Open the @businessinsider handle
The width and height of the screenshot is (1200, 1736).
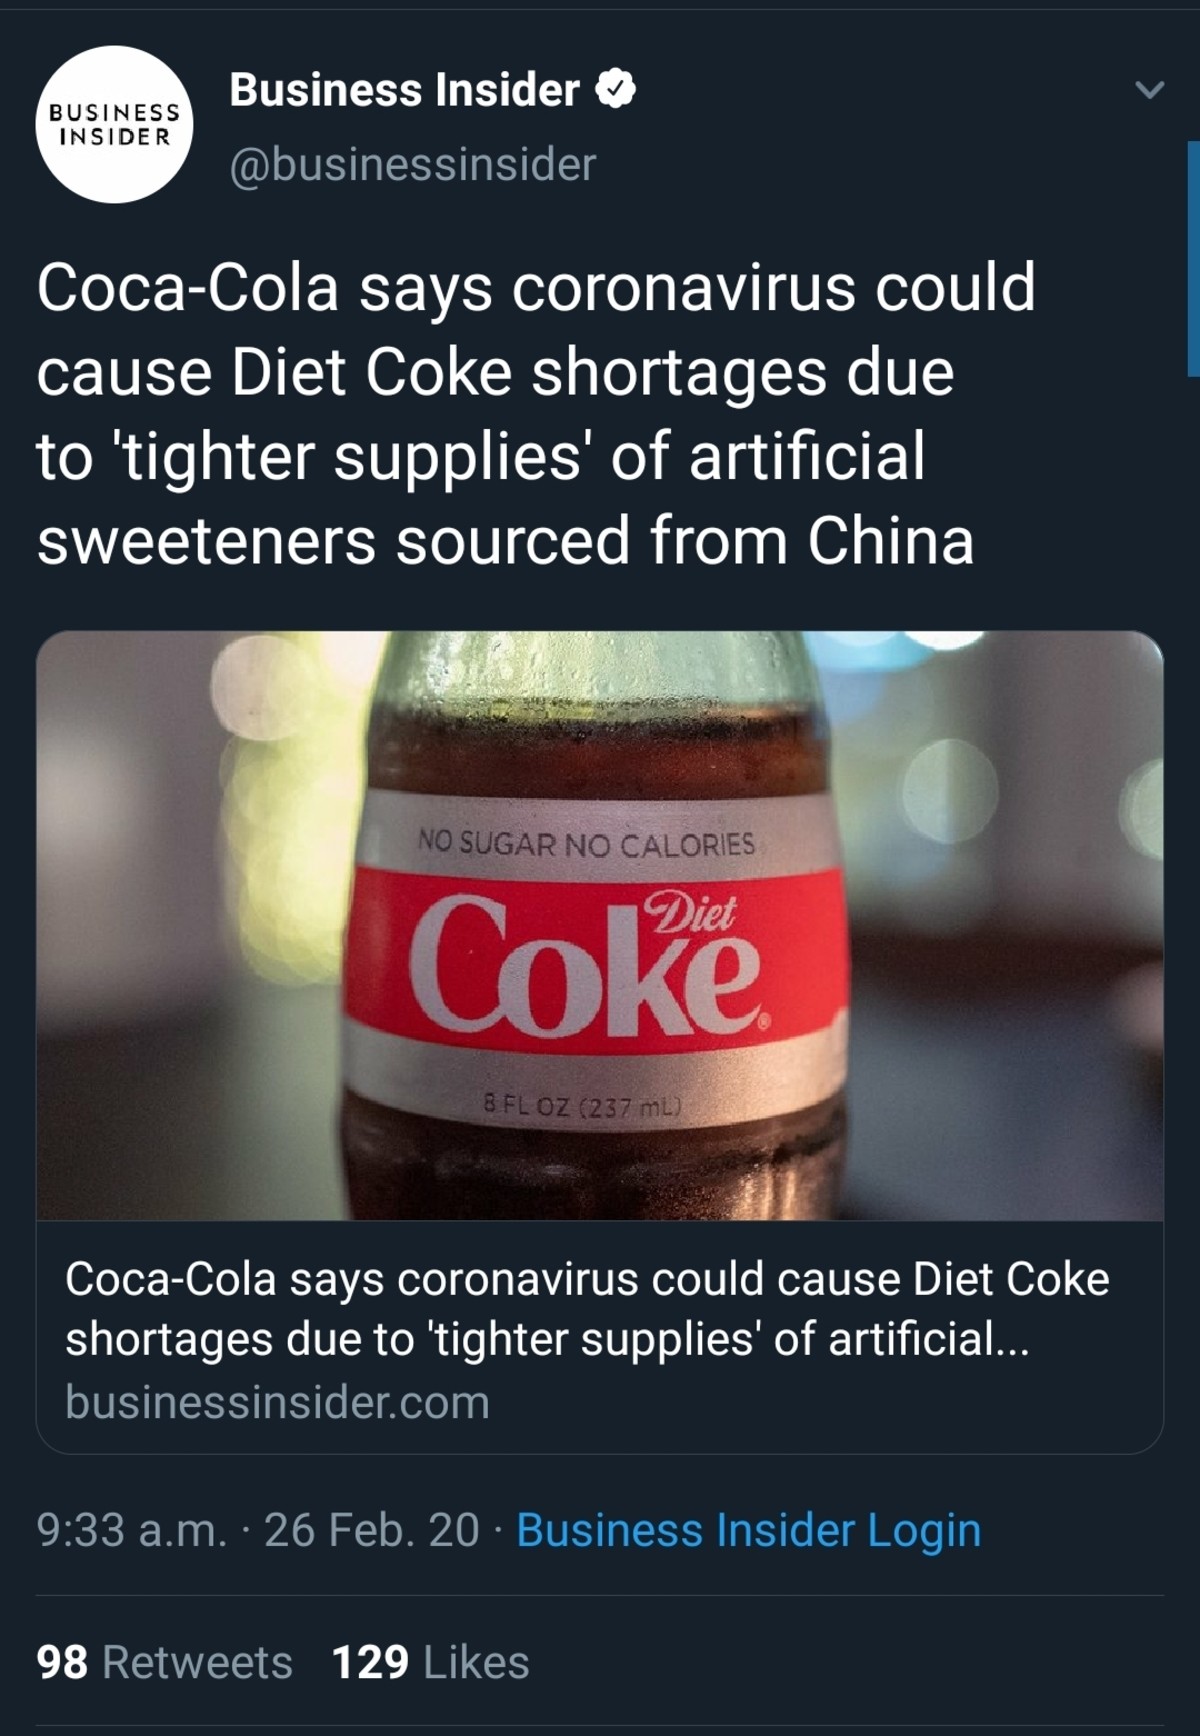click(412, 164)
